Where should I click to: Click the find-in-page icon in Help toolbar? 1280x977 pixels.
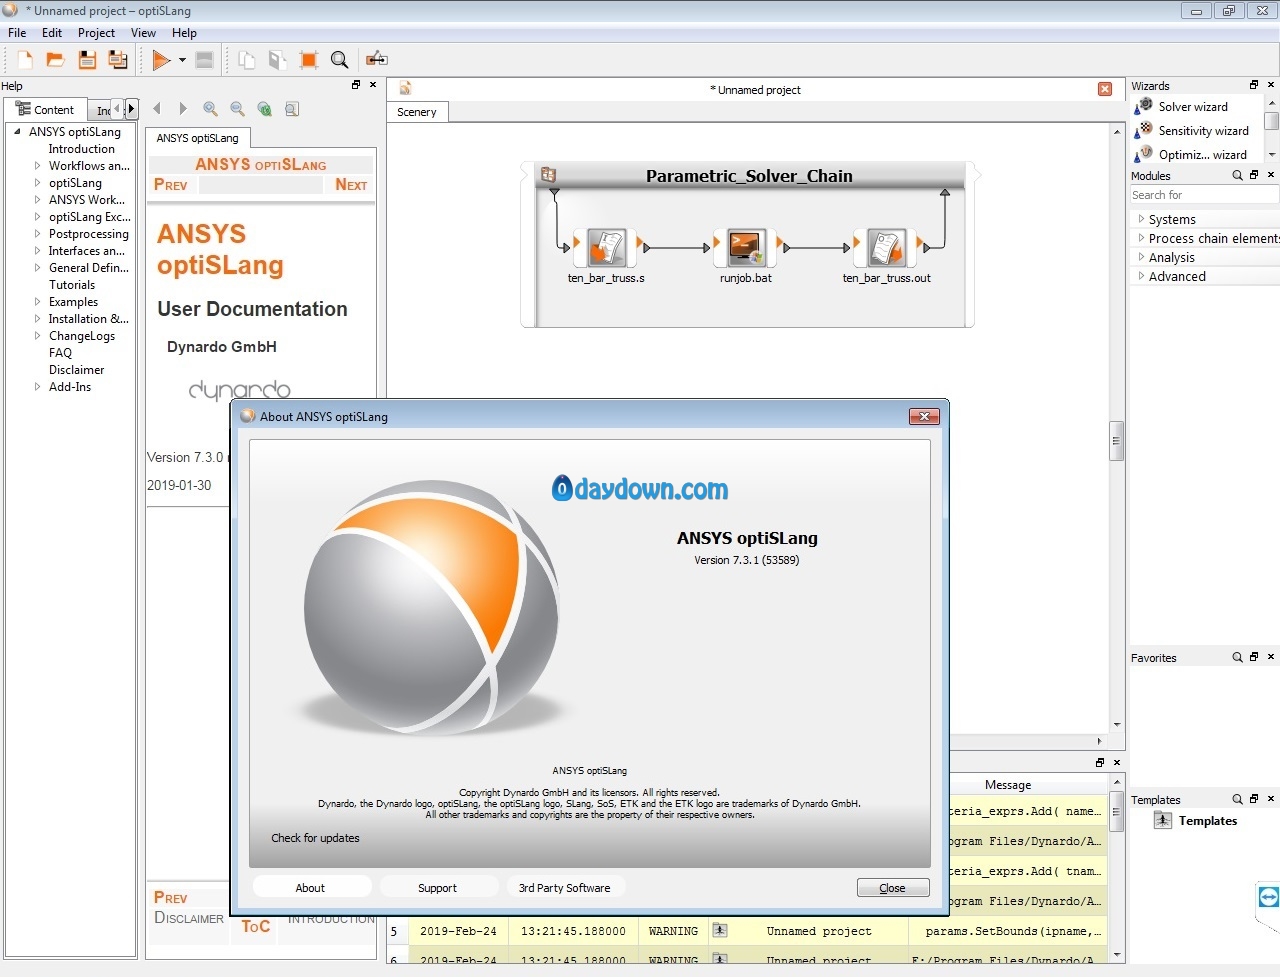(291, 109)
